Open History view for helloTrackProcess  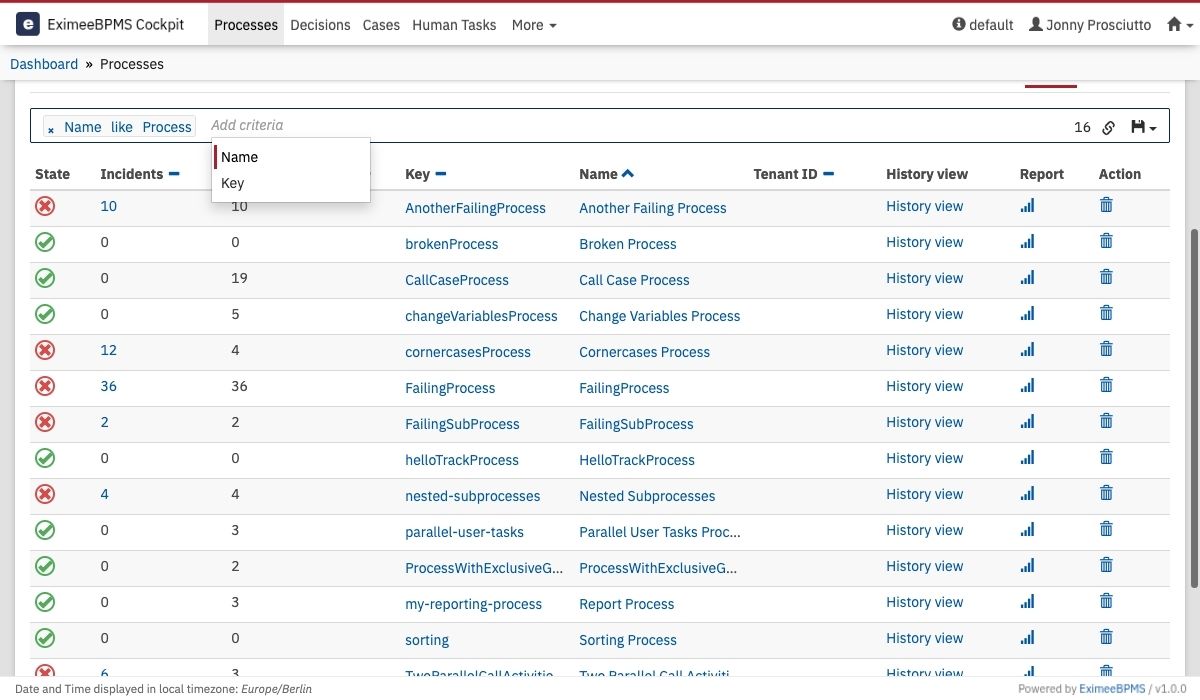click(924, 458)
